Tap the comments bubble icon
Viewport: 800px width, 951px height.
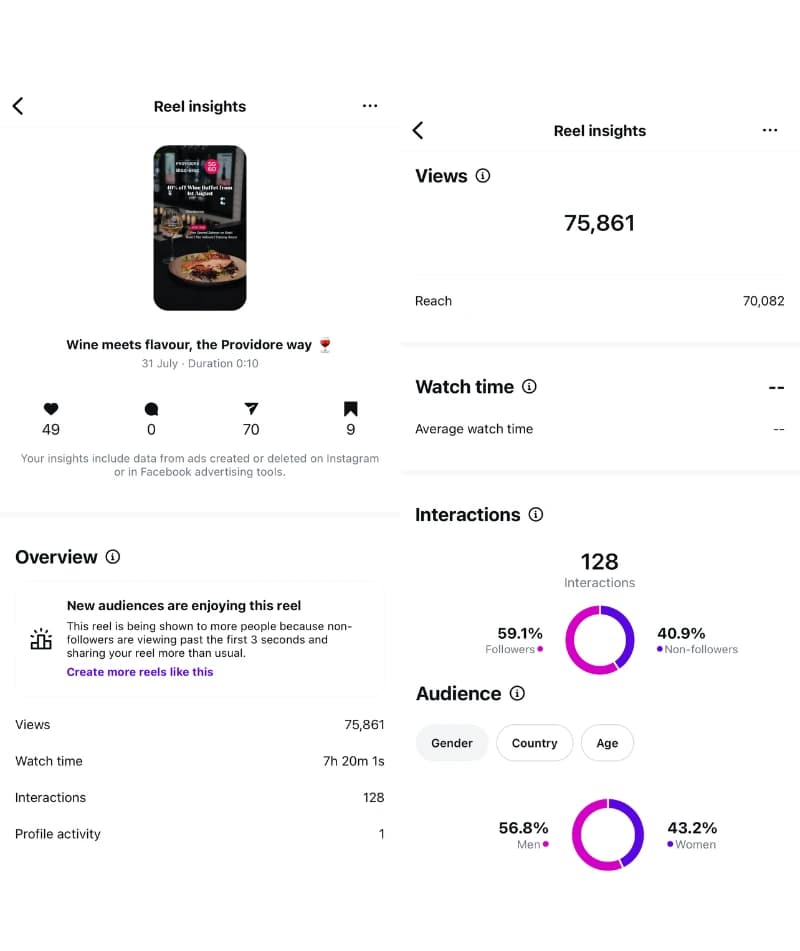click(151, 408)
